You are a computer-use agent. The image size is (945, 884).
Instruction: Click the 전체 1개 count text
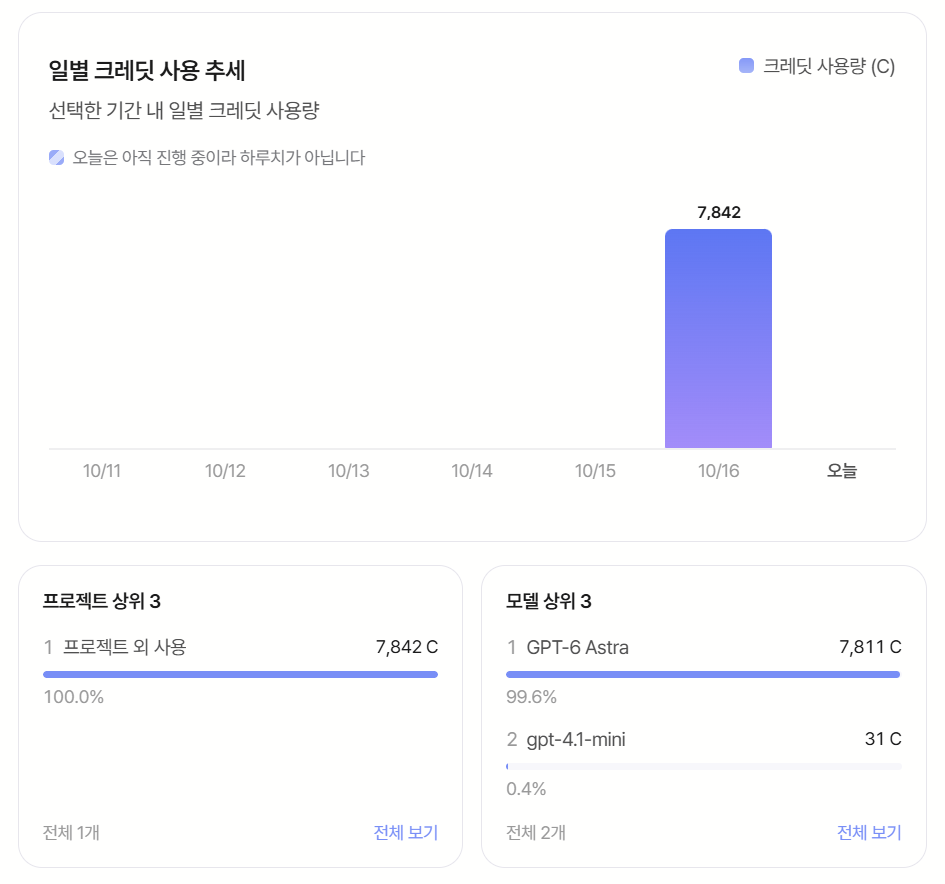click(71, 832)
